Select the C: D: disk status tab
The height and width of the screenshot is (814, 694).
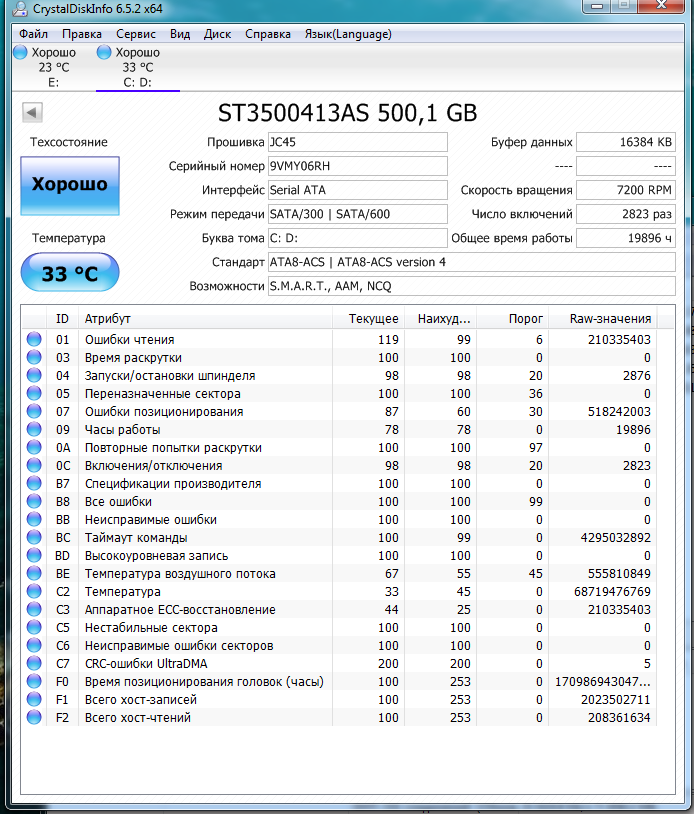(138, 67)
